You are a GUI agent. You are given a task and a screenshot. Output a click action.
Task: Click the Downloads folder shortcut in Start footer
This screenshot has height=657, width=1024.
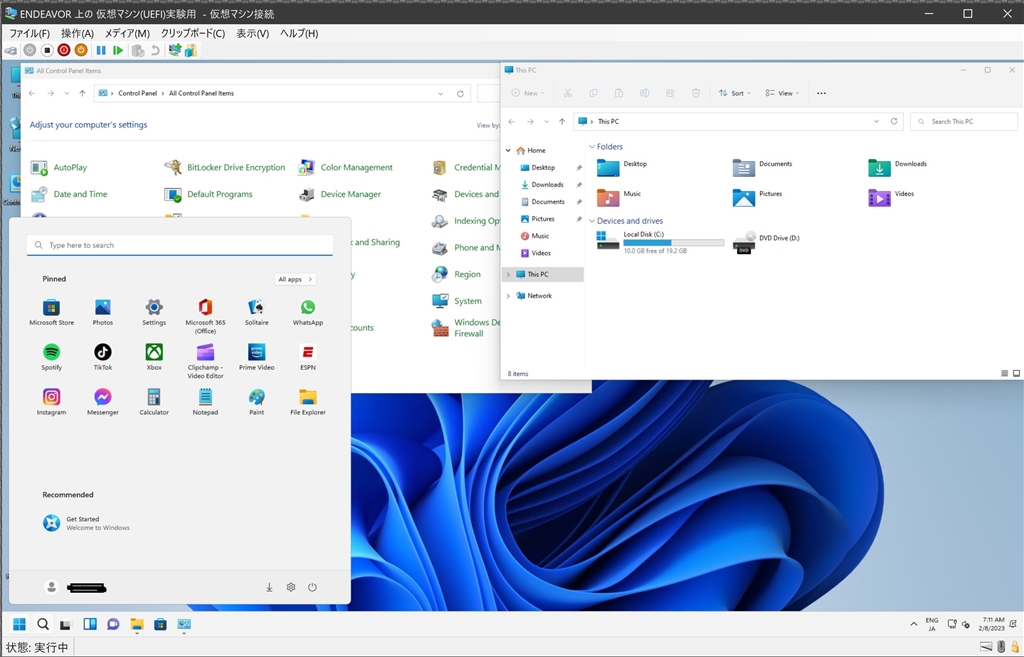269,587
